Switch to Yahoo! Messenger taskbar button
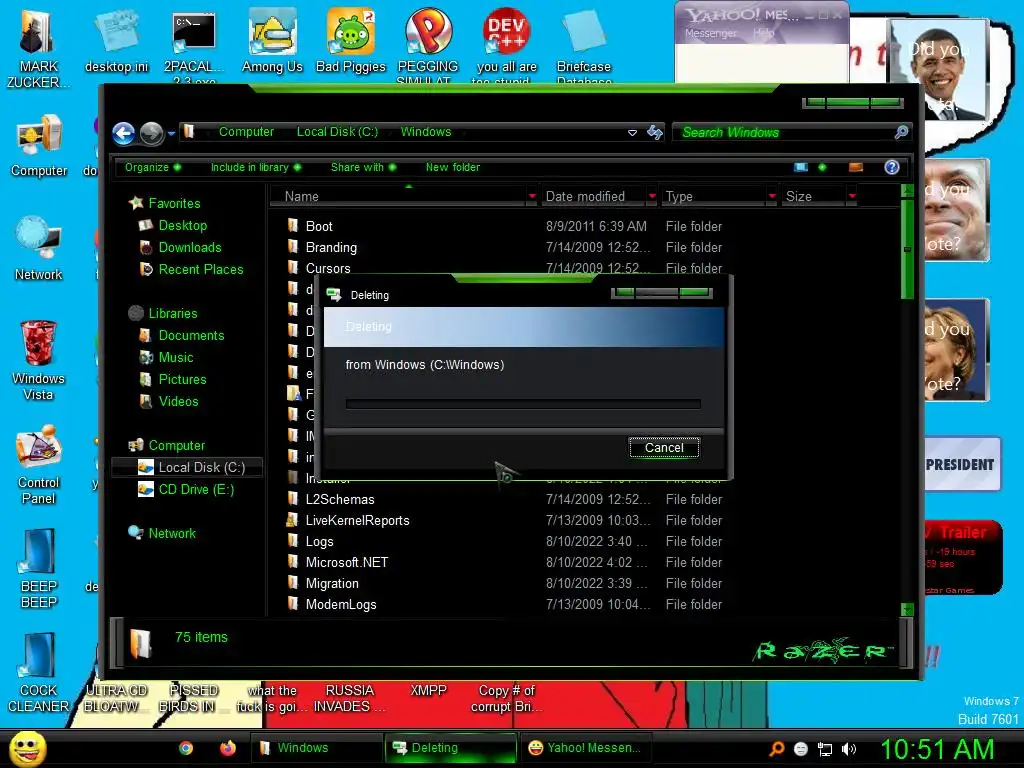 click(x=585, y=748)
